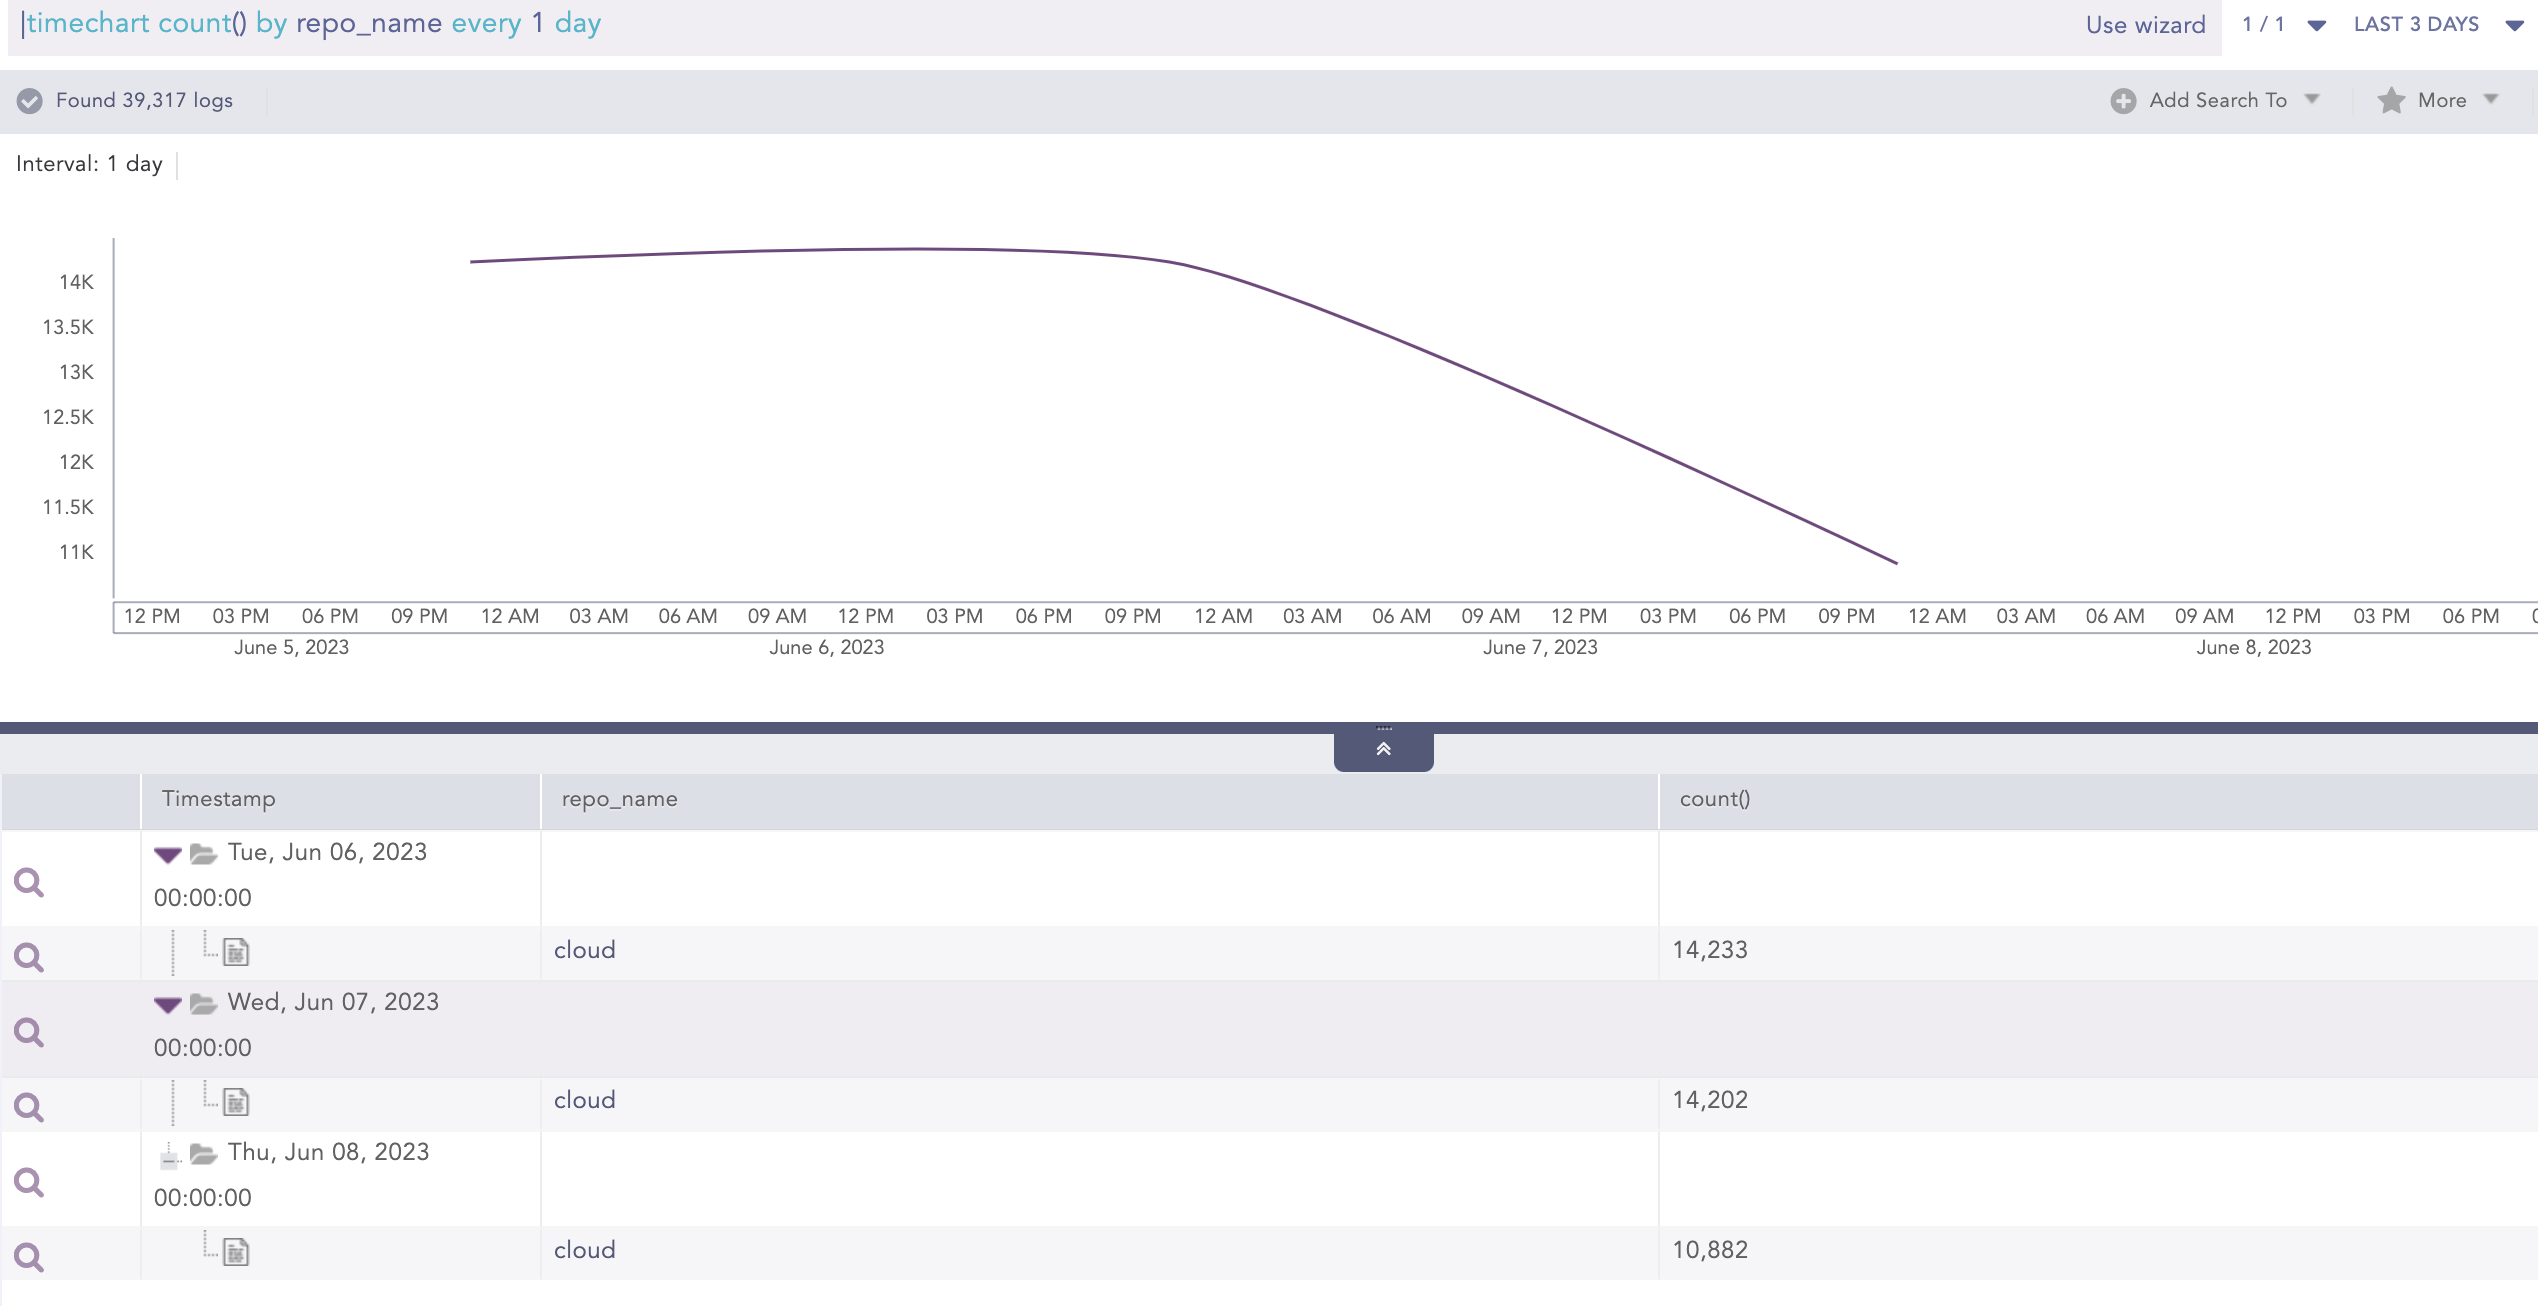
Task: Click document icon in 14,202 cloud row
Action: point(236,1102)
